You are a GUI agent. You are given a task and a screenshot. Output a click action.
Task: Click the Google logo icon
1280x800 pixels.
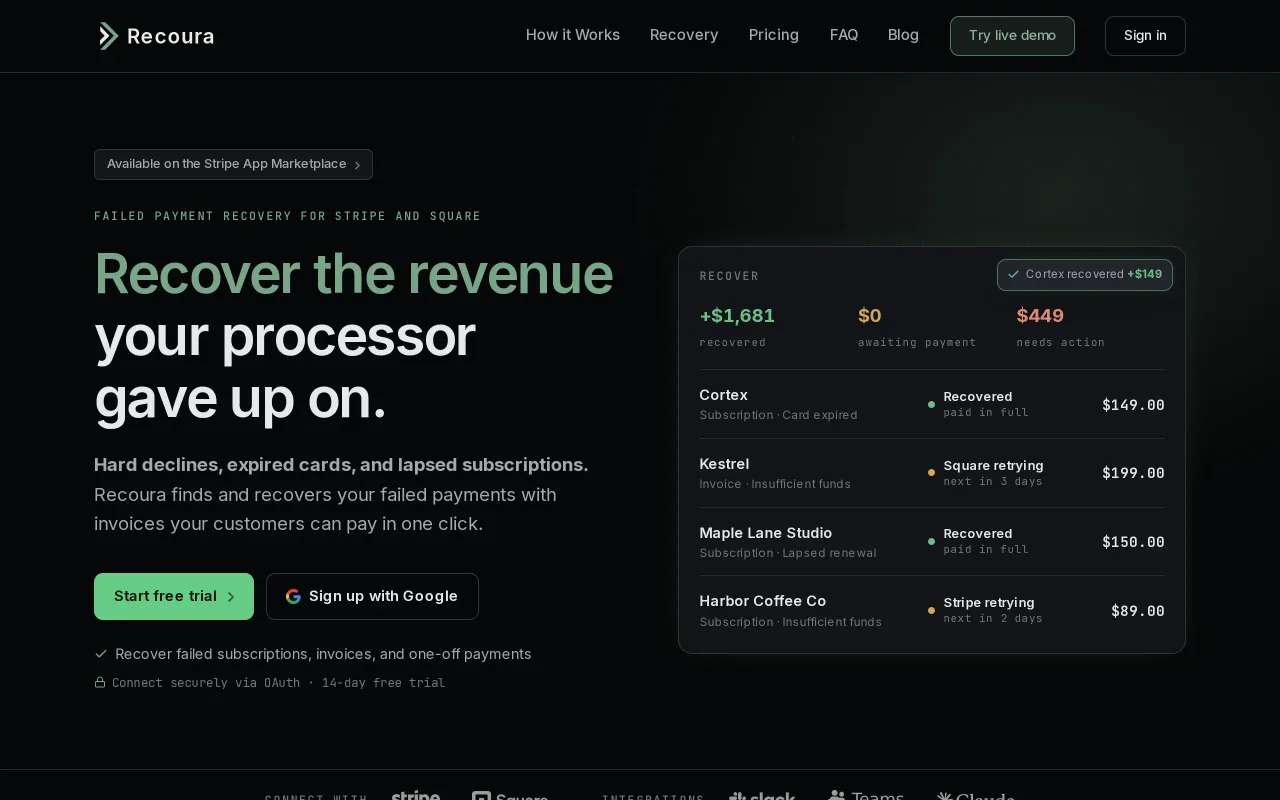[x=293, y=596]
